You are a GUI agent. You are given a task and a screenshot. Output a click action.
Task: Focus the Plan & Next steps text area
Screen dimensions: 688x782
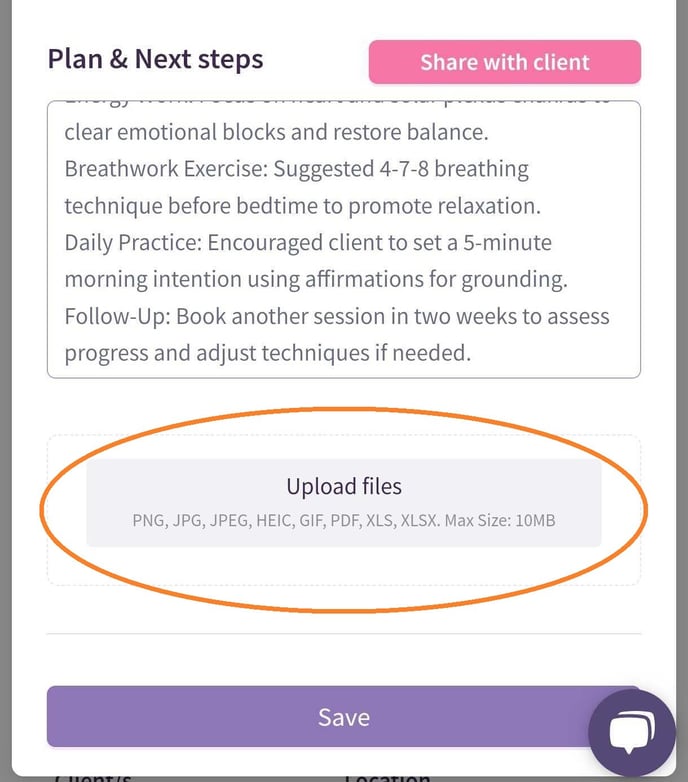[343, 240]
